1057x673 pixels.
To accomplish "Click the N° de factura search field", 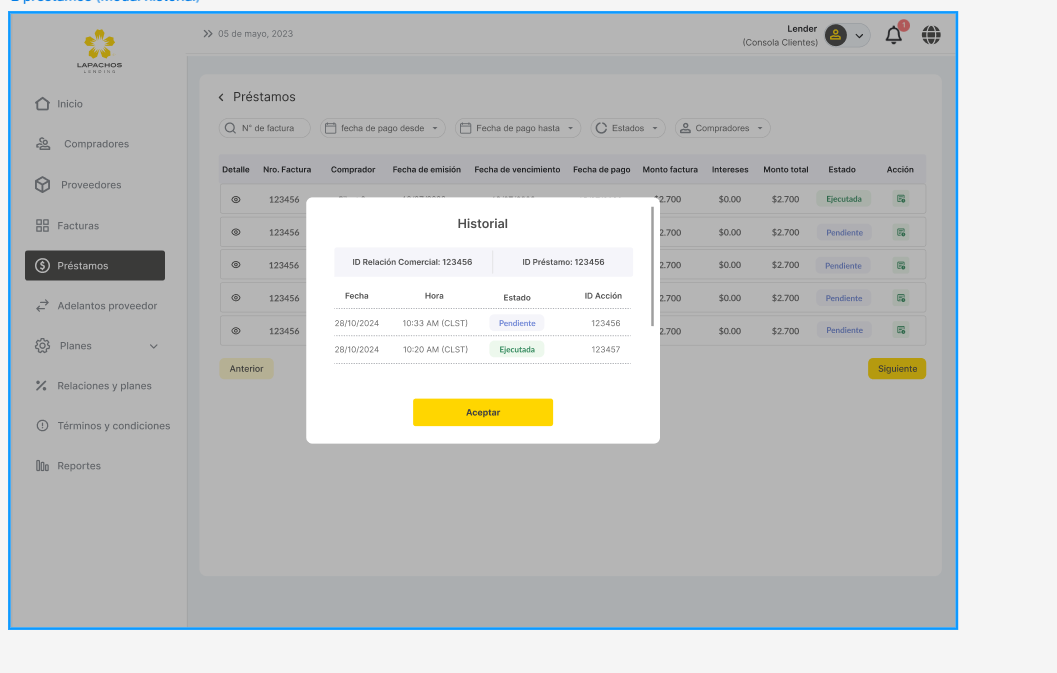I will point(265,128).
